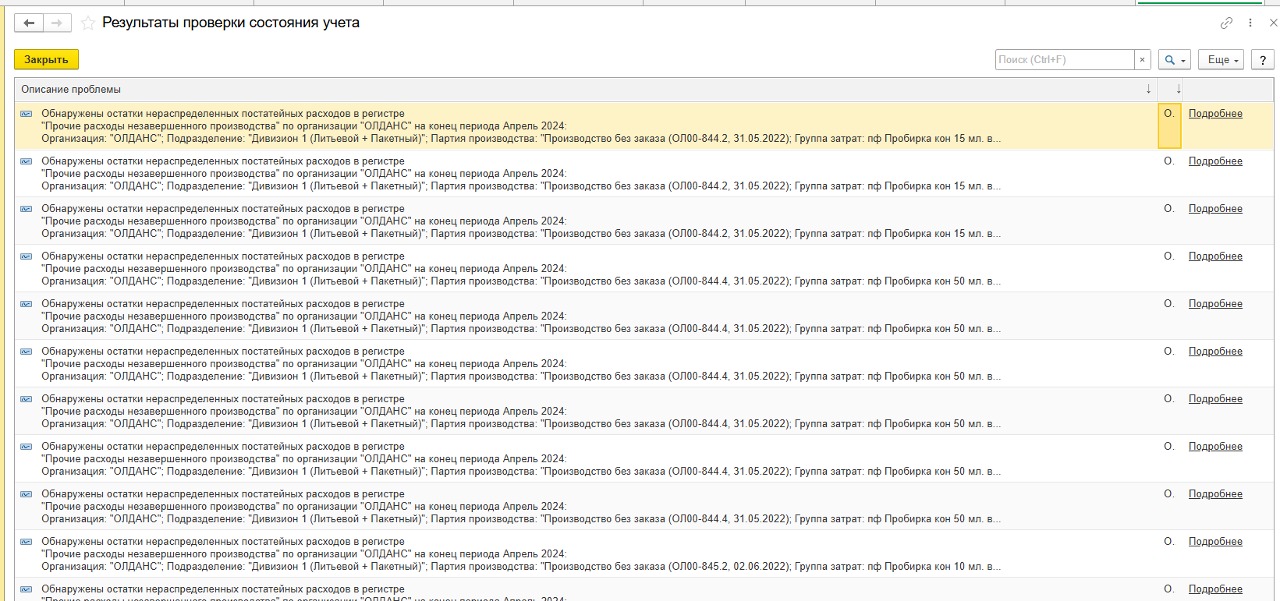1280x601 pixels.
Task: Clear the search field with the x icon
Action: click(1142, 60)
